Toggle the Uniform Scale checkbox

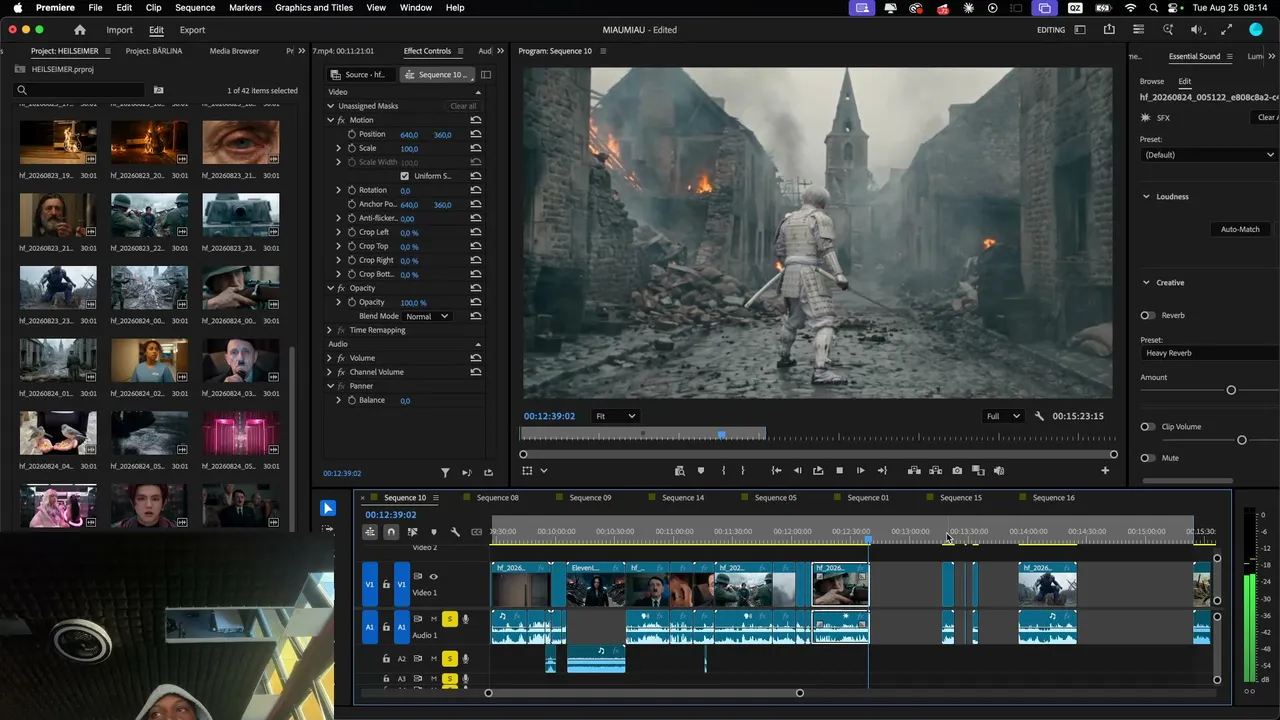(404, 176)
